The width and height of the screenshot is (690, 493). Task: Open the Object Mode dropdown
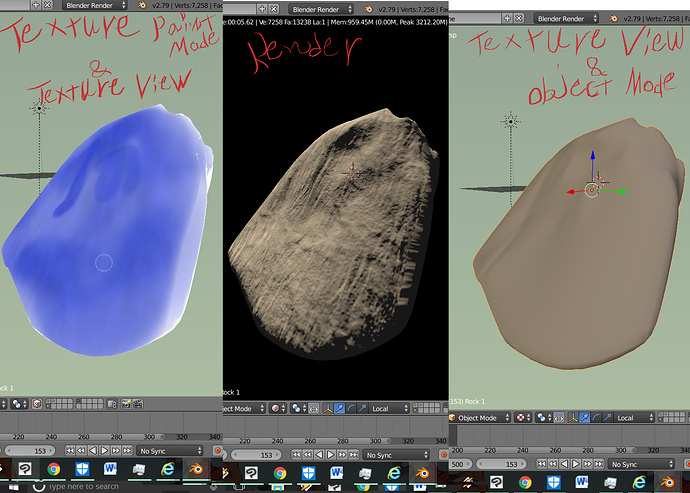pos(480,417)
